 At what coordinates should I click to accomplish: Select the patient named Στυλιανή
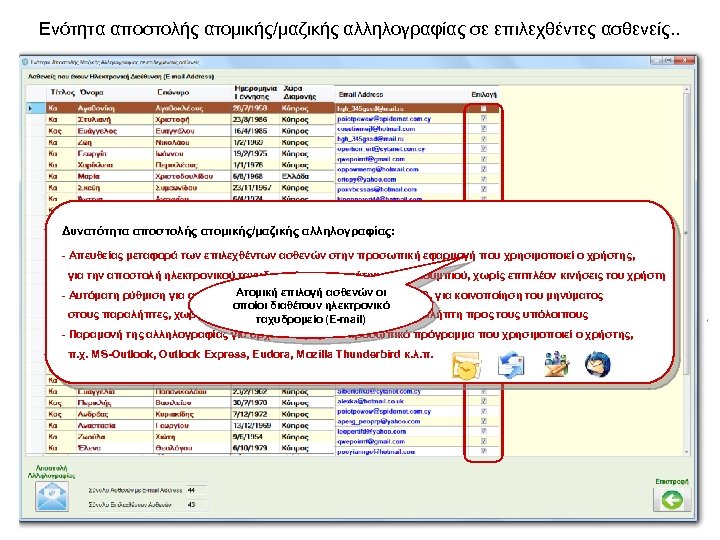94,119
